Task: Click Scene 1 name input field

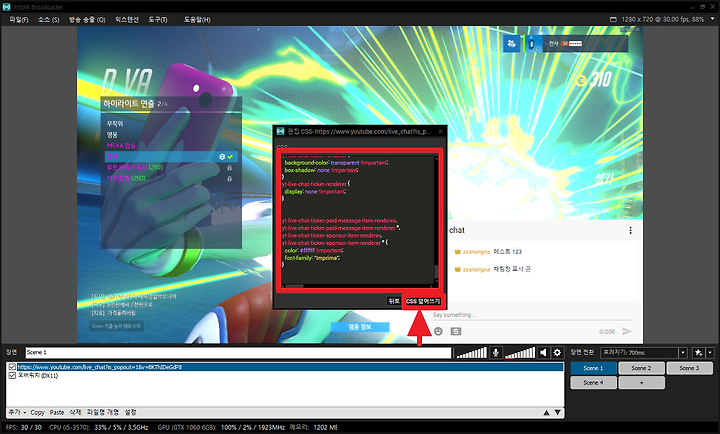Action: [x=238, y=353]
